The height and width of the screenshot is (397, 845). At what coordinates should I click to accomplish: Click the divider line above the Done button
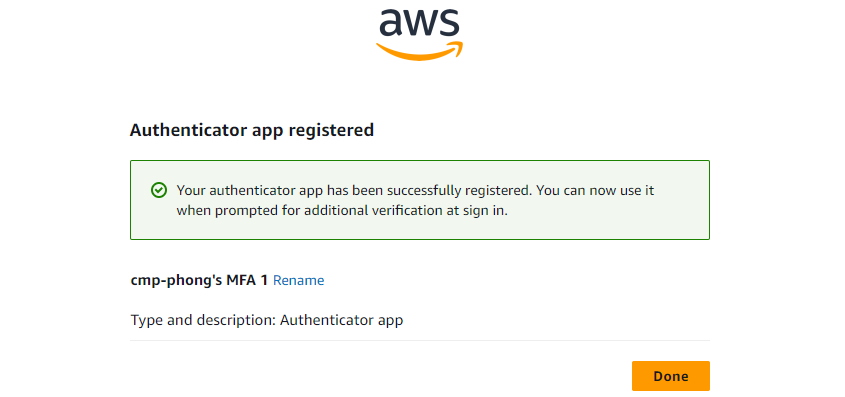tap(420, 340)
